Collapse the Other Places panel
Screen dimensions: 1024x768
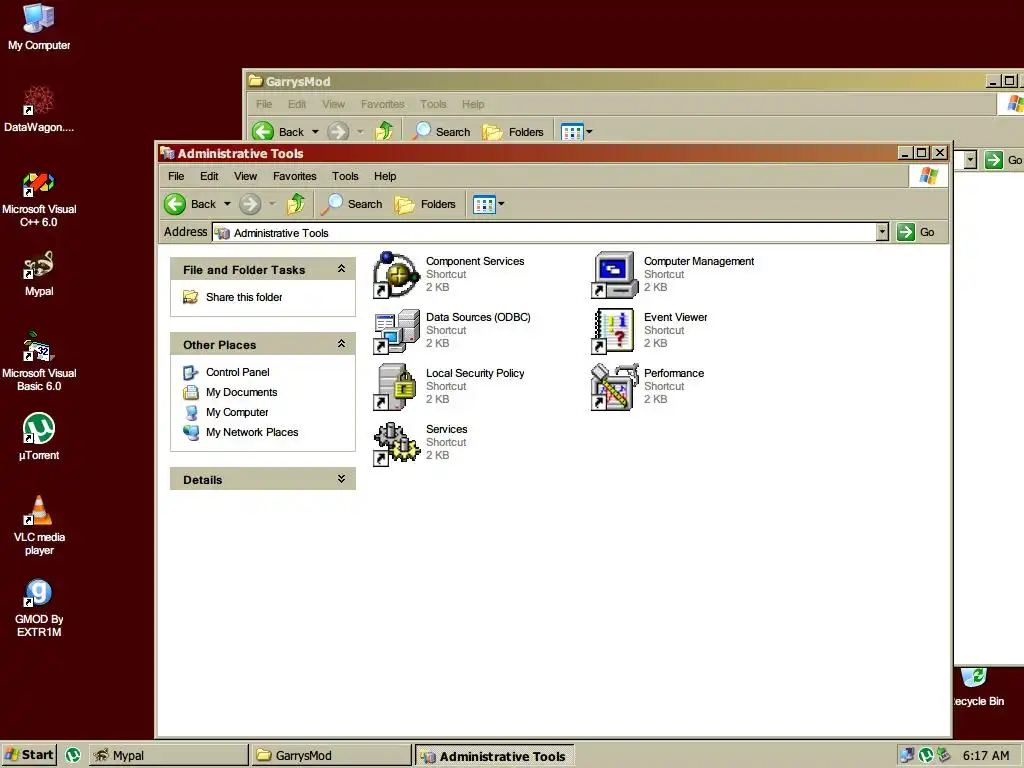(x=341, y=344)
